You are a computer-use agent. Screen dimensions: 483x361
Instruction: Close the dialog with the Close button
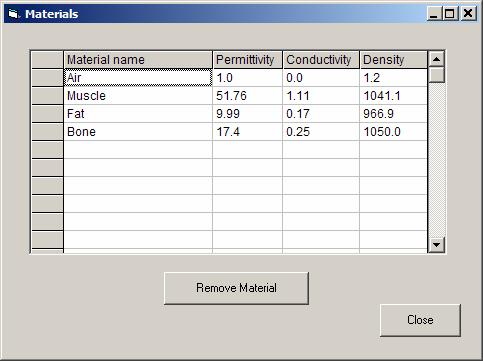click(420, 320)
